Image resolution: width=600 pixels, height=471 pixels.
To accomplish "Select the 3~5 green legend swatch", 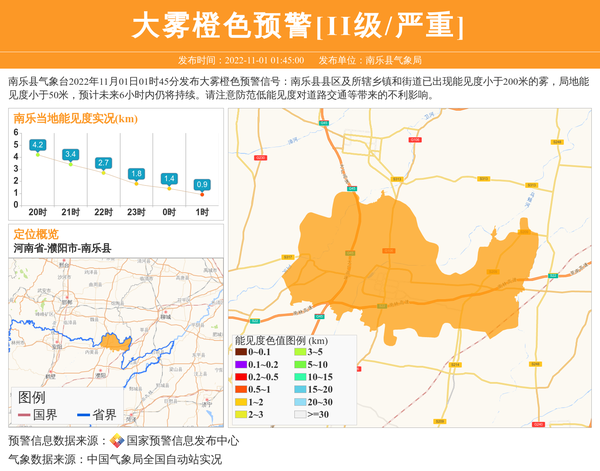I will (x=300, y=352).
